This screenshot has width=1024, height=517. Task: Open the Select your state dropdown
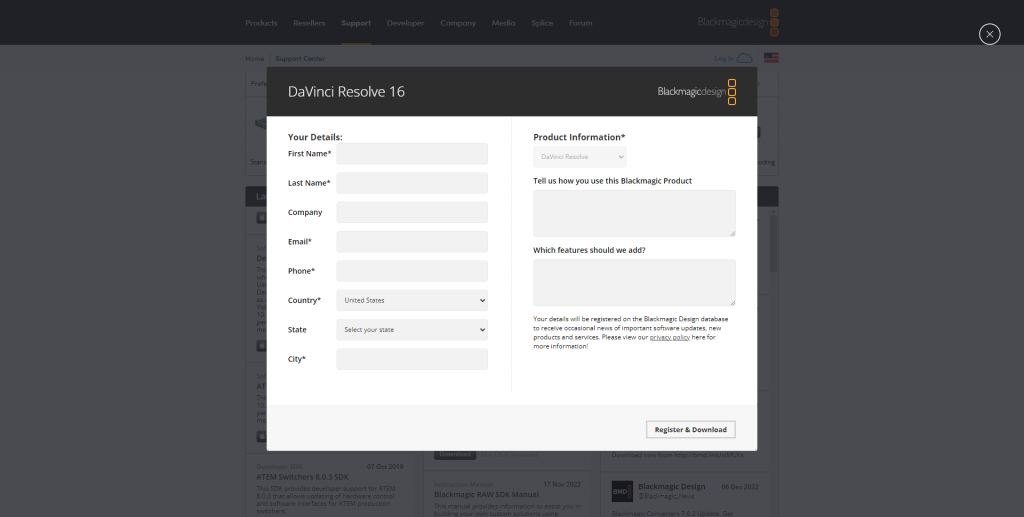pyautogui.click(x=412, y=330)
